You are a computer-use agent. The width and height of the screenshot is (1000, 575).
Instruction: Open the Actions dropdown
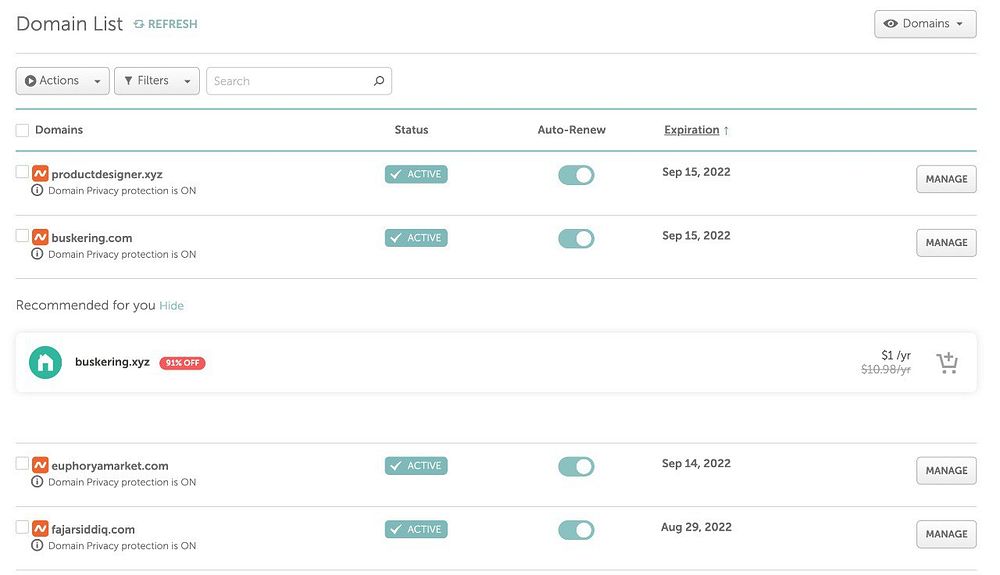tap(62, 81)
